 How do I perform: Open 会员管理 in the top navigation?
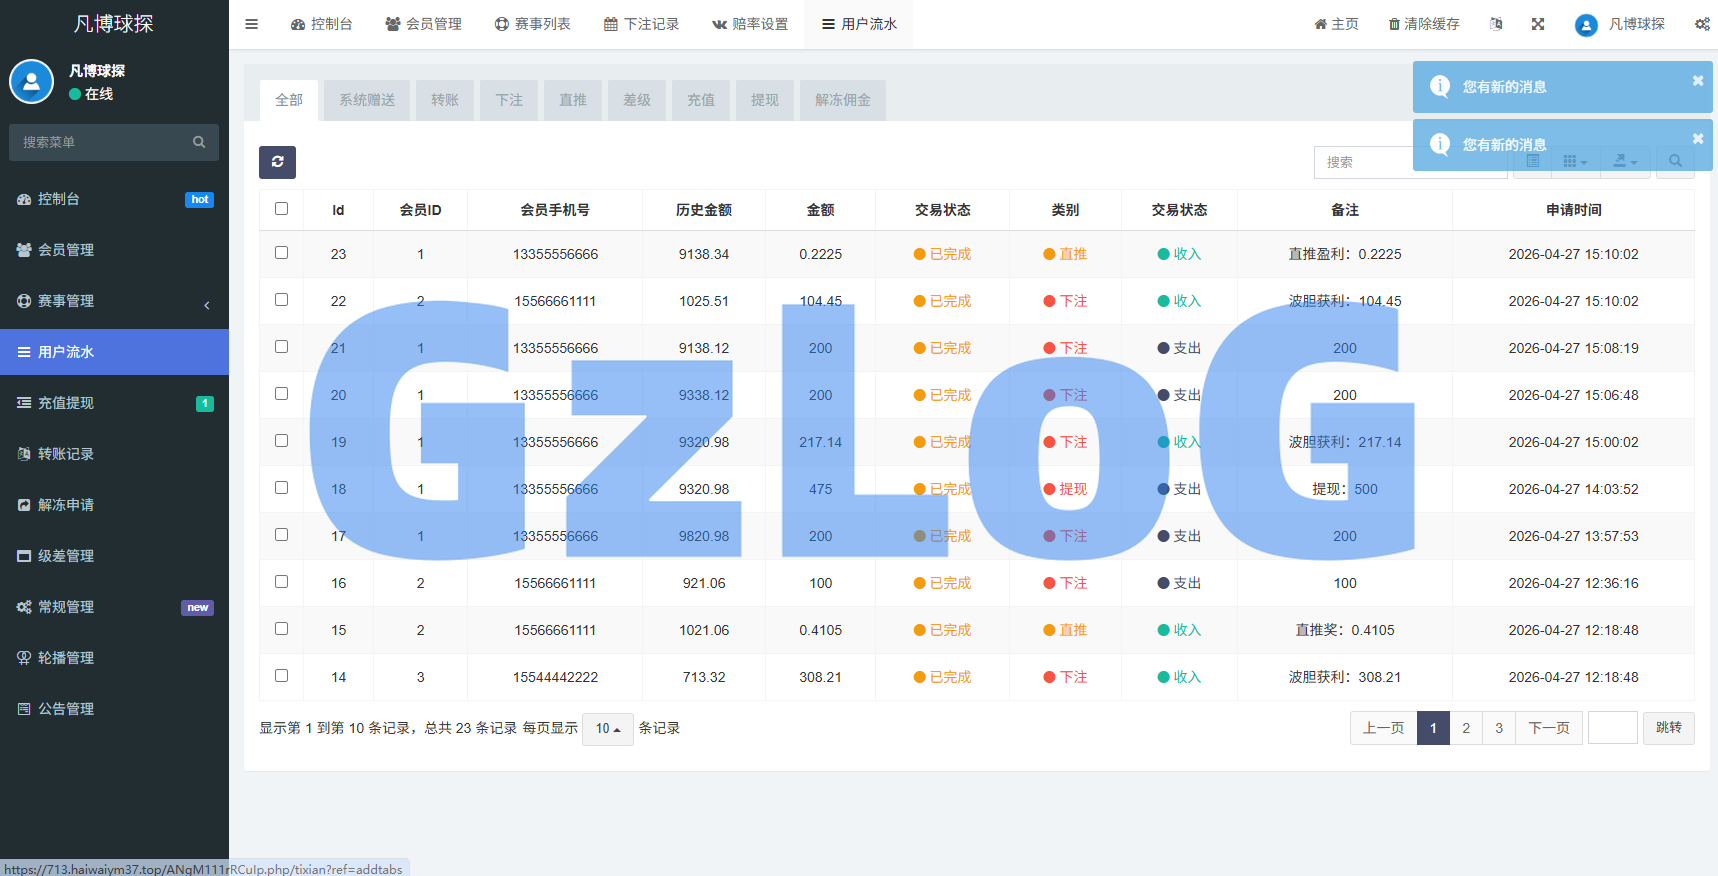(x=423, y=24)
